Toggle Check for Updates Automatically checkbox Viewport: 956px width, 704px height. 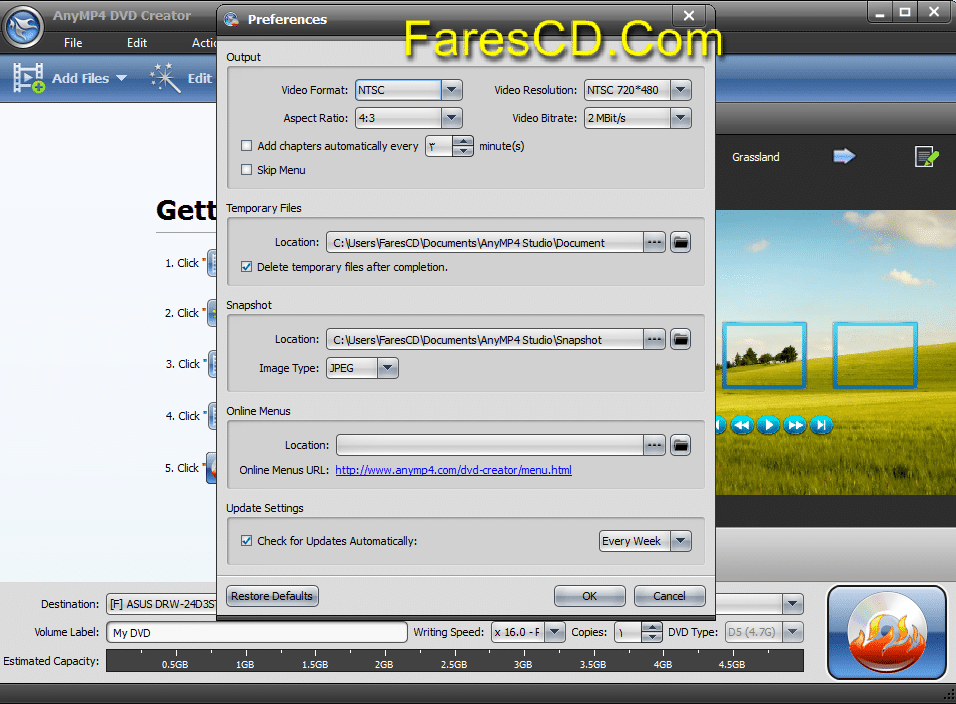(246, 541)
